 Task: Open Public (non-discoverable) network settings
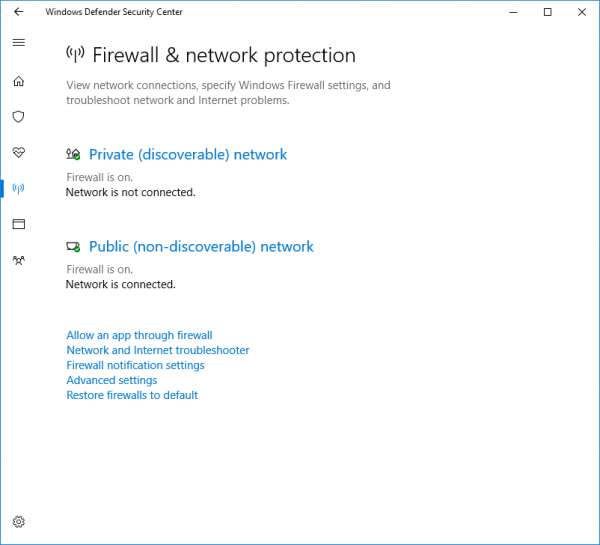pos(201,247)
